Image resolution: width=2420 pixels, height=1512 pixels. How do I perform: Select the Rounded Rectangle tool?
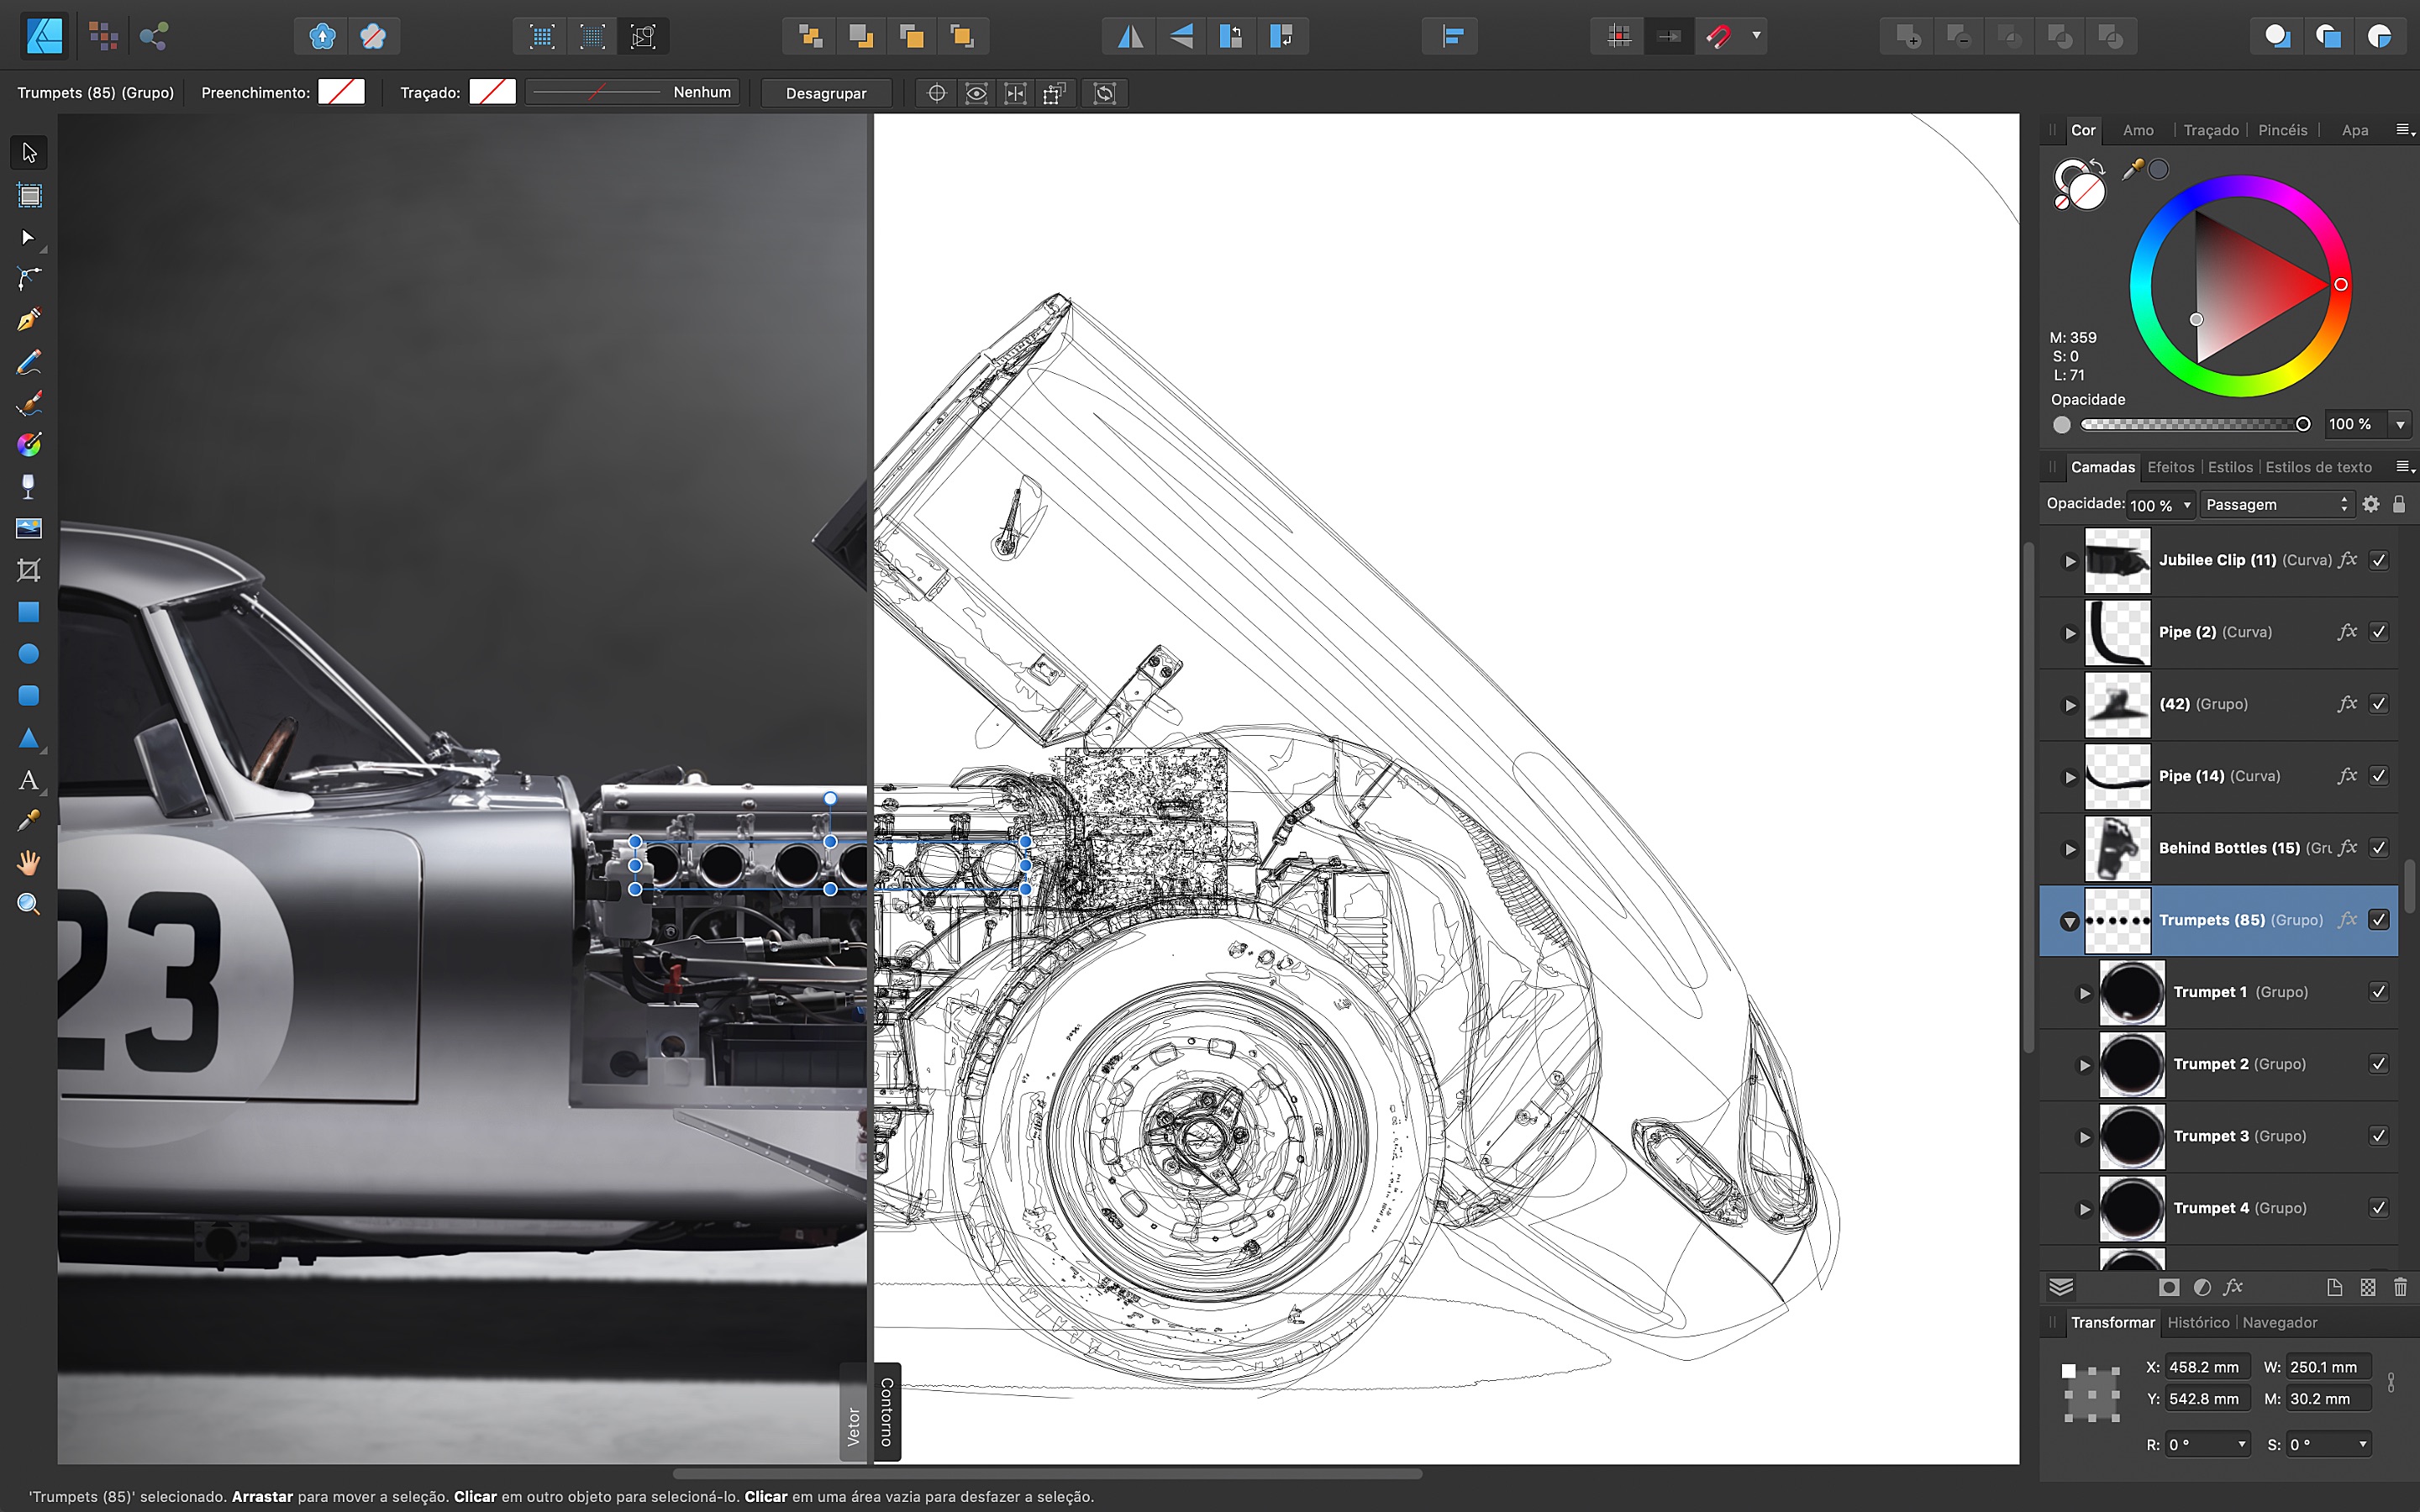click(x=29, y=695)
